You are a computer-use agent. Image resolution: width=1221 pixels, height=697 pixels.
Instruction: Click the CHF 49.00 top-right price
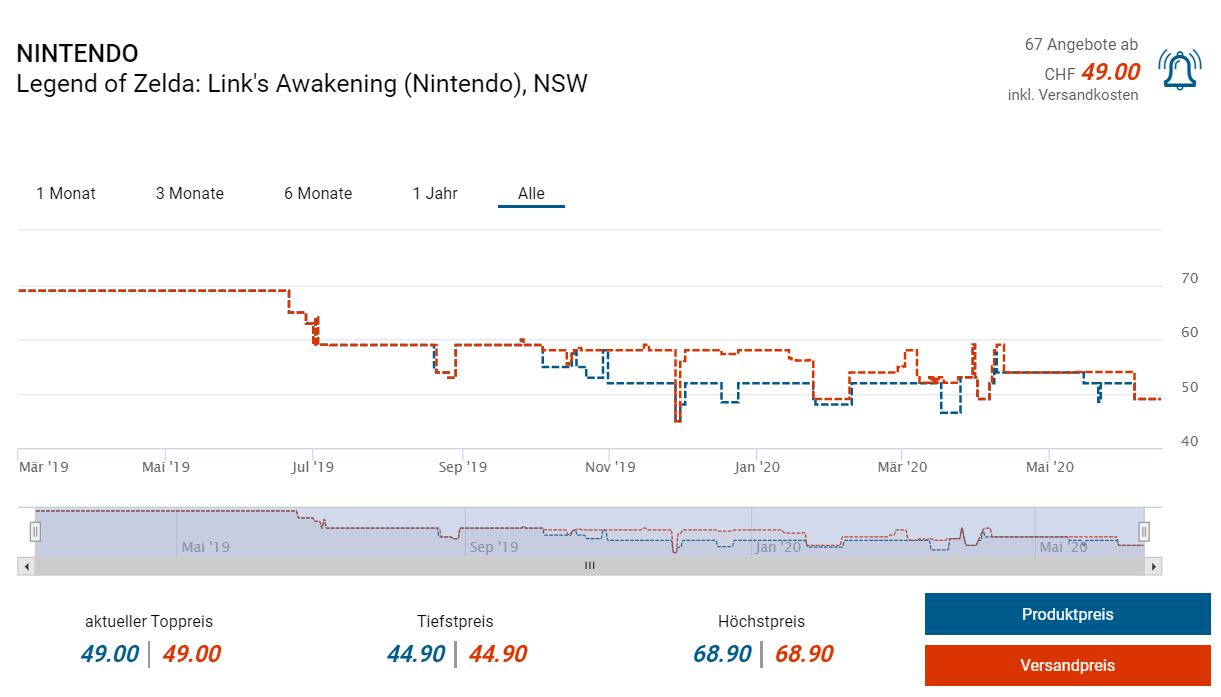point(1092,72)
